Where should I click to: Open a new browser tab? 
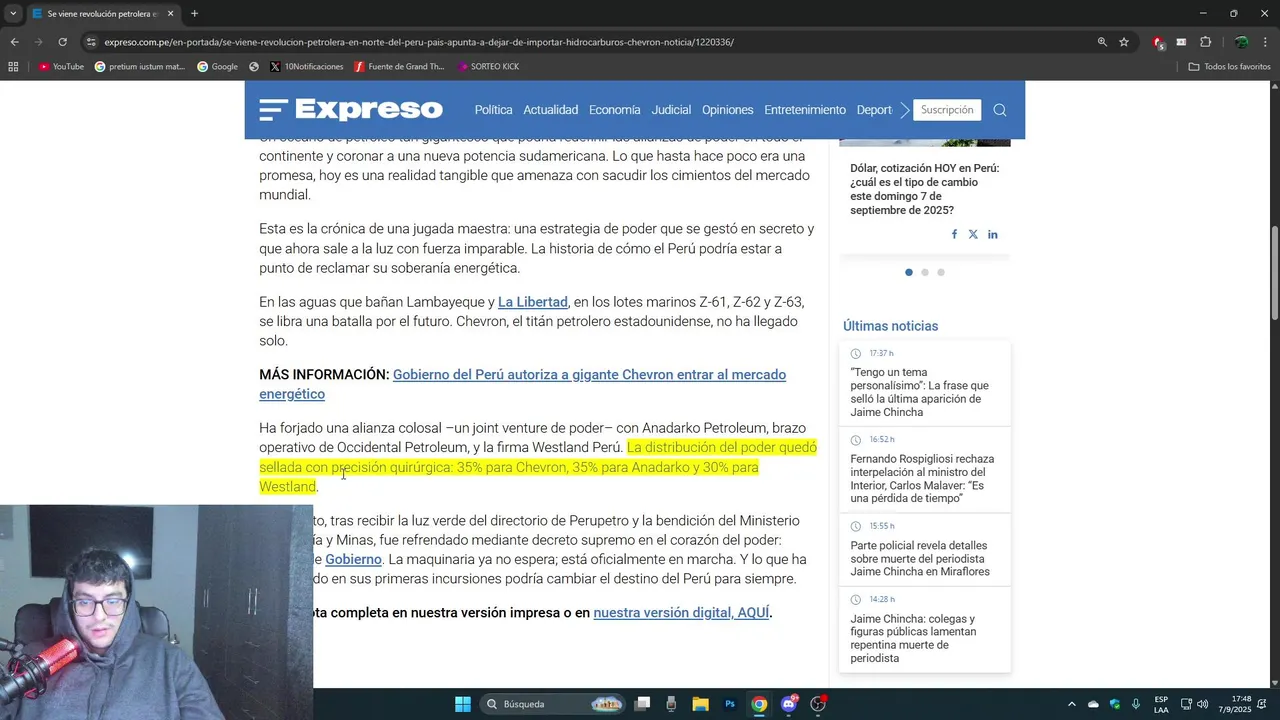[194, 14]
